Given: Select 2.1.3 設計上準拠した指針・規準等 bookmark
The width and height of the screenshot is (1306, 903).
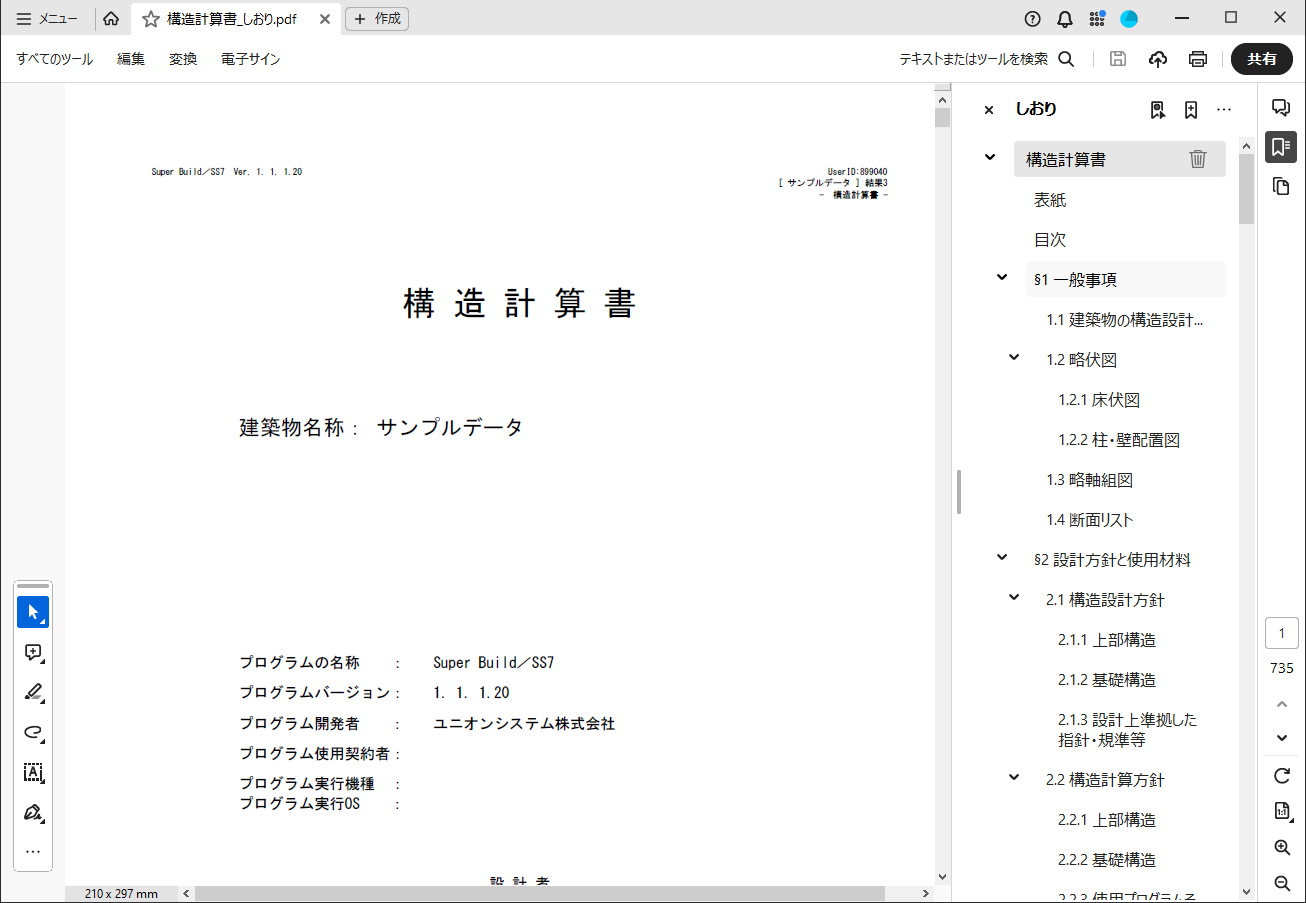Looking at the screenshot, I should pos(1128,730).
